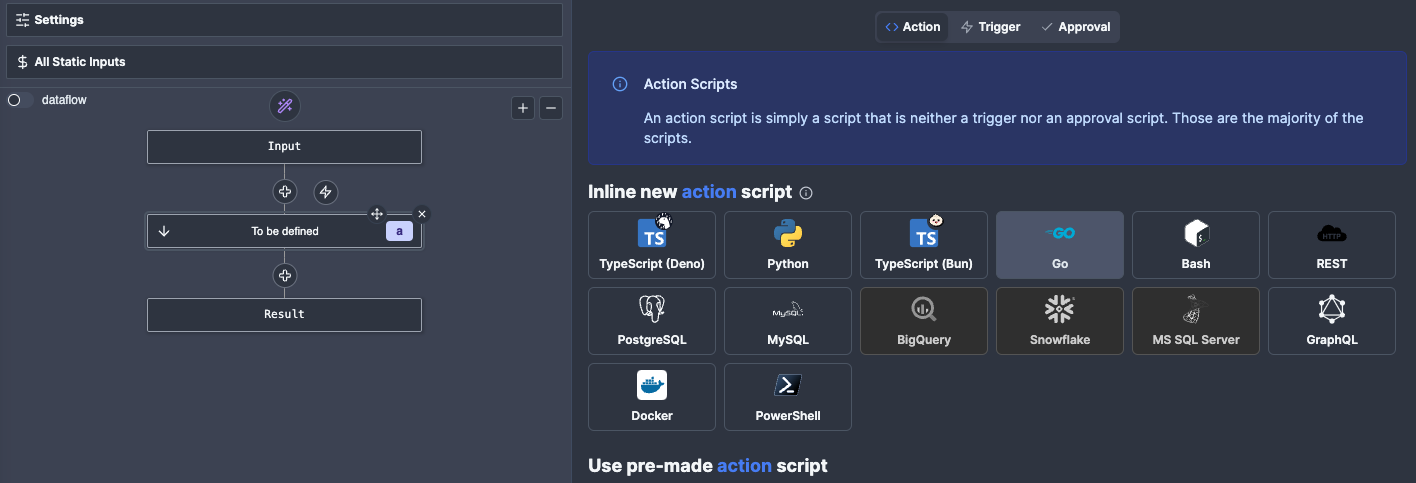Switch to the Approval tab
This screenshot has width=1416, height=483.
click(x=1075, y=27)
